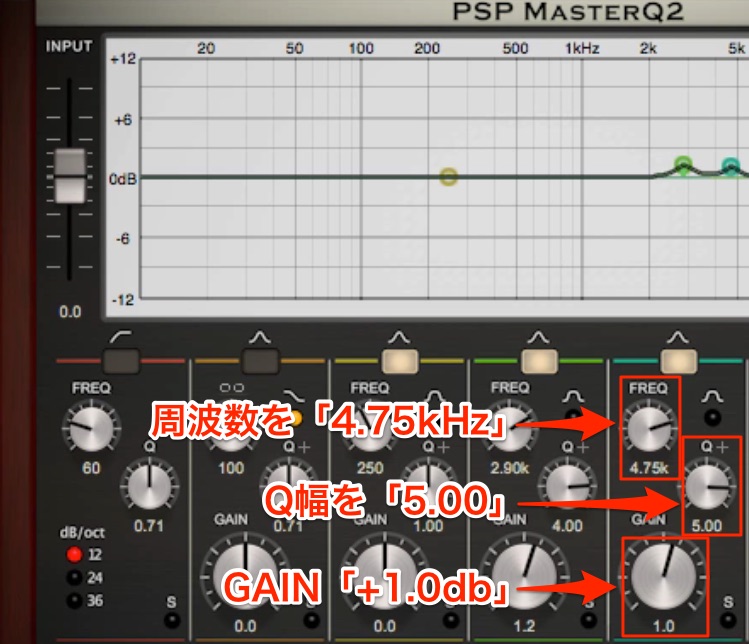Click the 0.71 value under the high-pass Q knob
The height and width of the screenshot is (644, 749).
[x=149, y=526]
